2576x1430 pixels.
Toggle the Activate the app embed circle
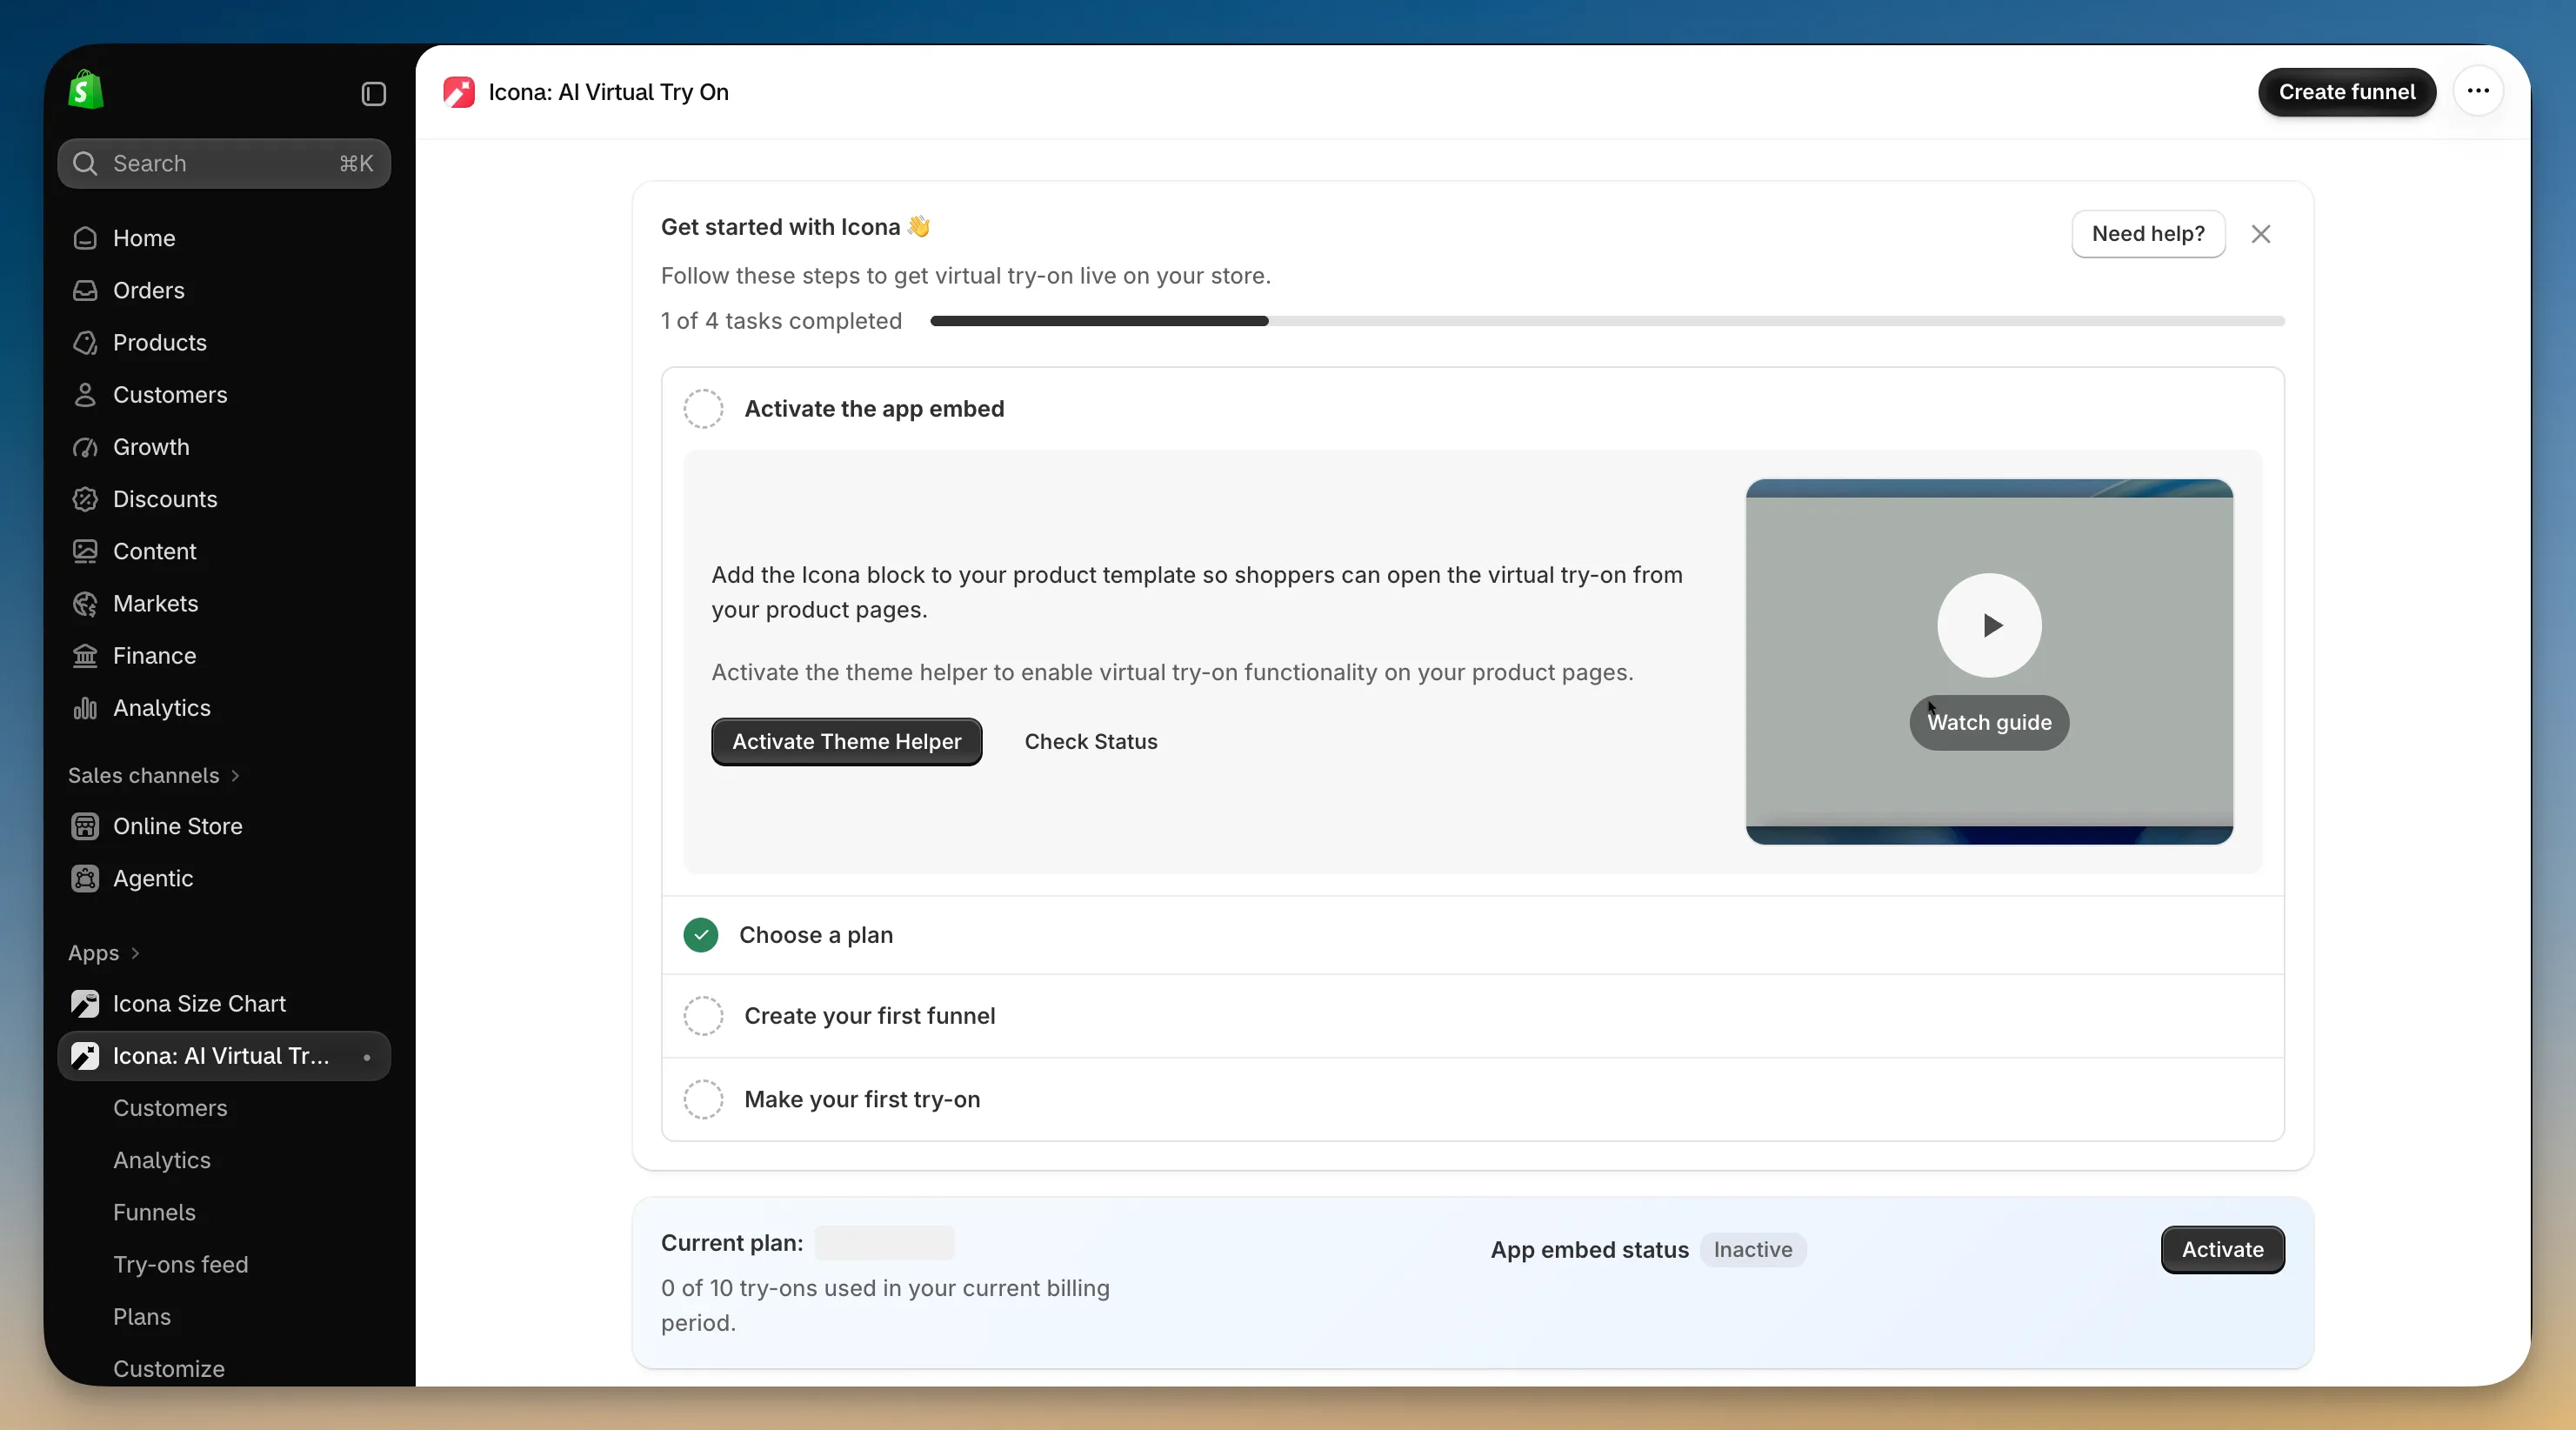[x=703, y=409]
